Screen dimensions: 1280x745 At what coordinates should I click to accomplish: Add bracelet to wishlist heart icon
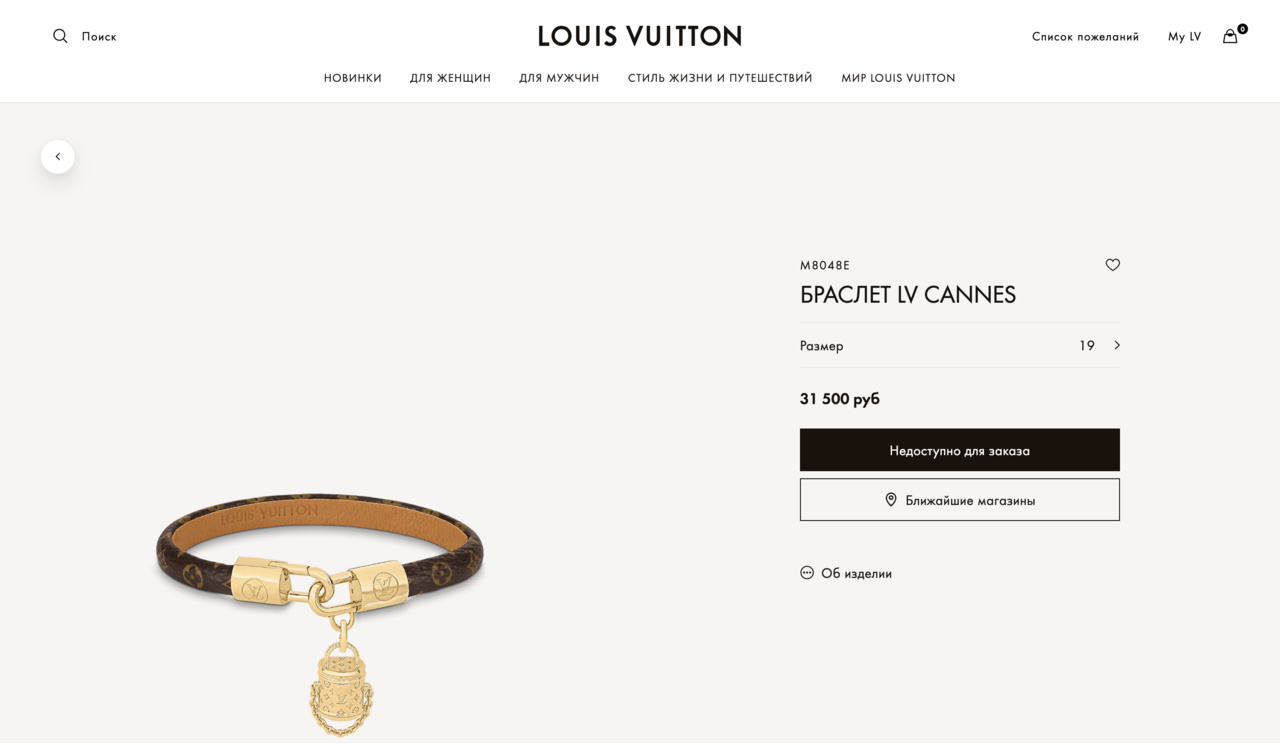pyautogui.click(x=1113, y=265)
